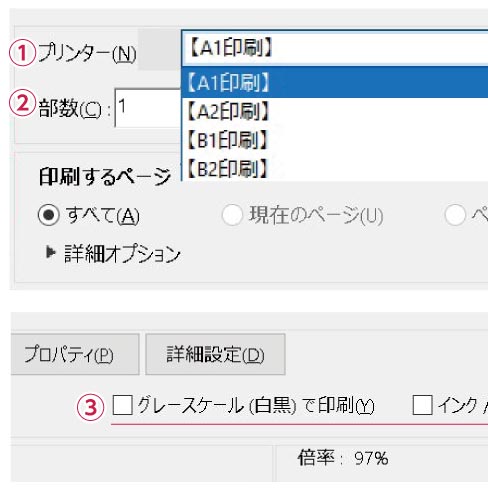
Task: Pick 【B1印刷】 printer option
Action: (335, 140)
